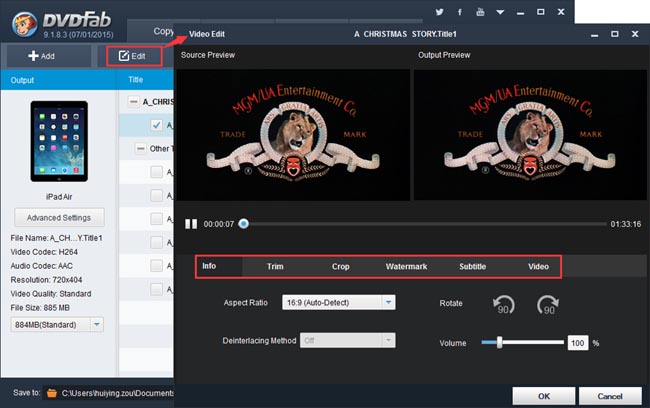Maximize the Video Edit dialog
650x408 pixels.
coord(615,34)
